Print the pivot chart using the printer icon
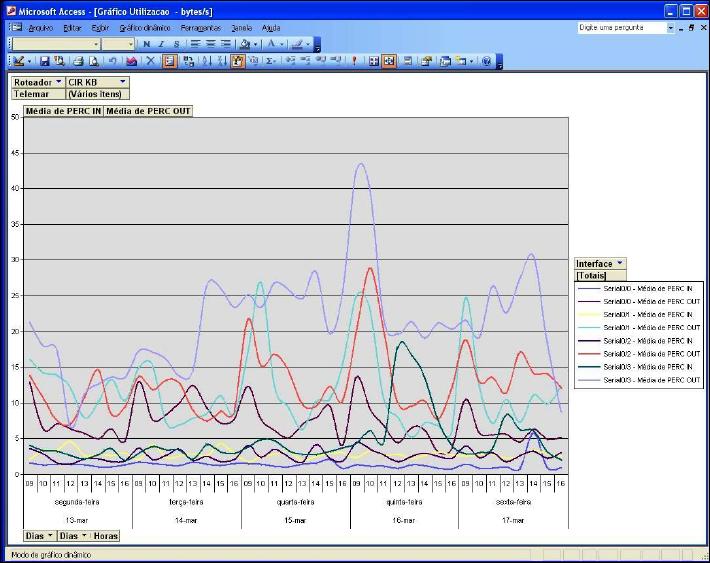The image size is (710, 563). 78,61
